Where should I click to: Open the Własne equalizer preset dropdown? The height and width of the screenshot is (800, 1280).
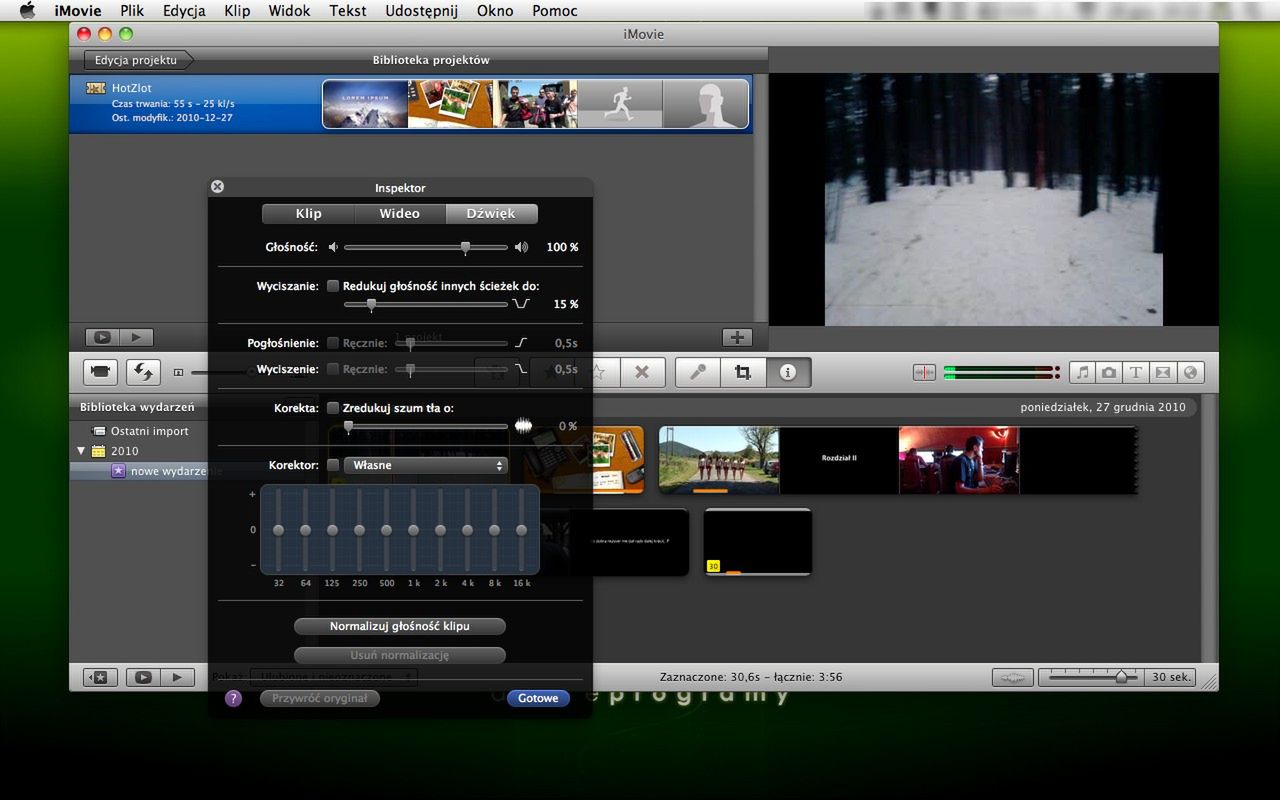[x=426, y=465]
